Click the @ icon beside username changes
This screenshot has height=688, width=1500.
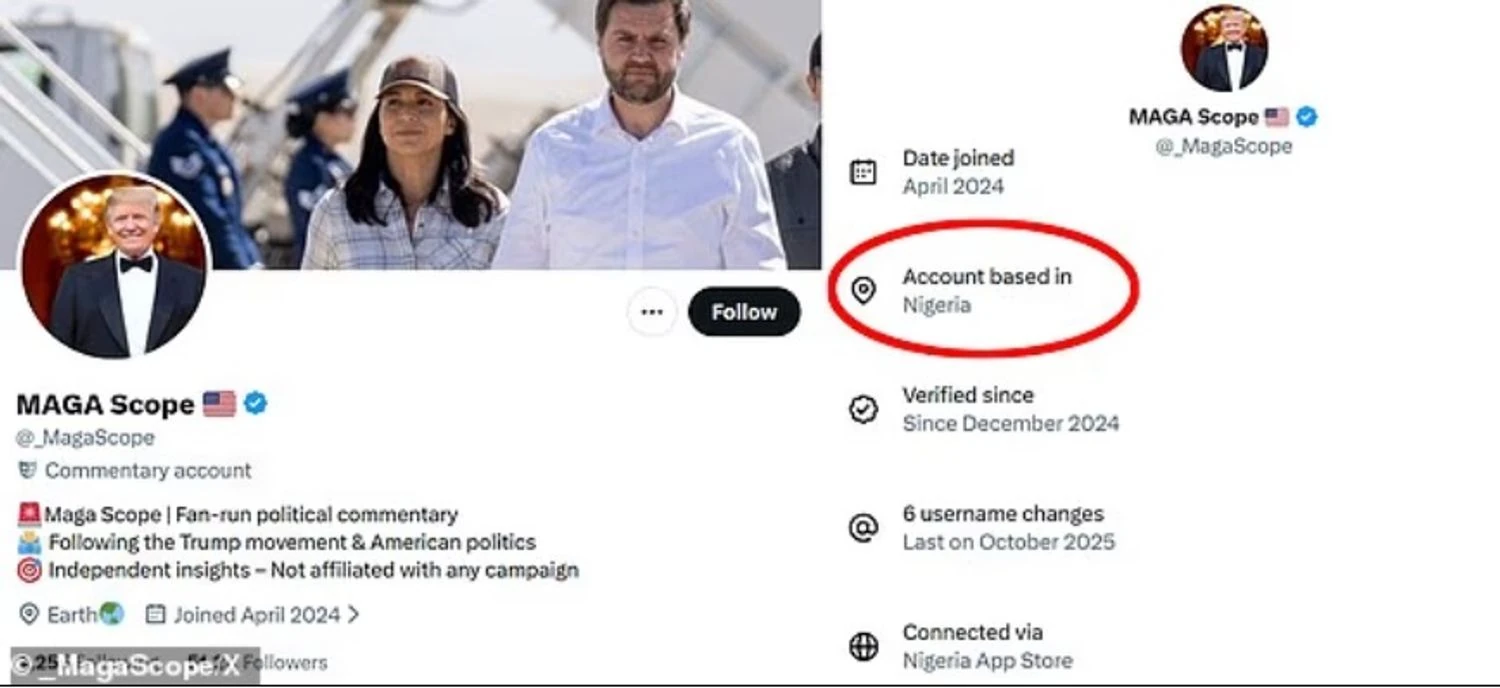[x=863, y=528]
